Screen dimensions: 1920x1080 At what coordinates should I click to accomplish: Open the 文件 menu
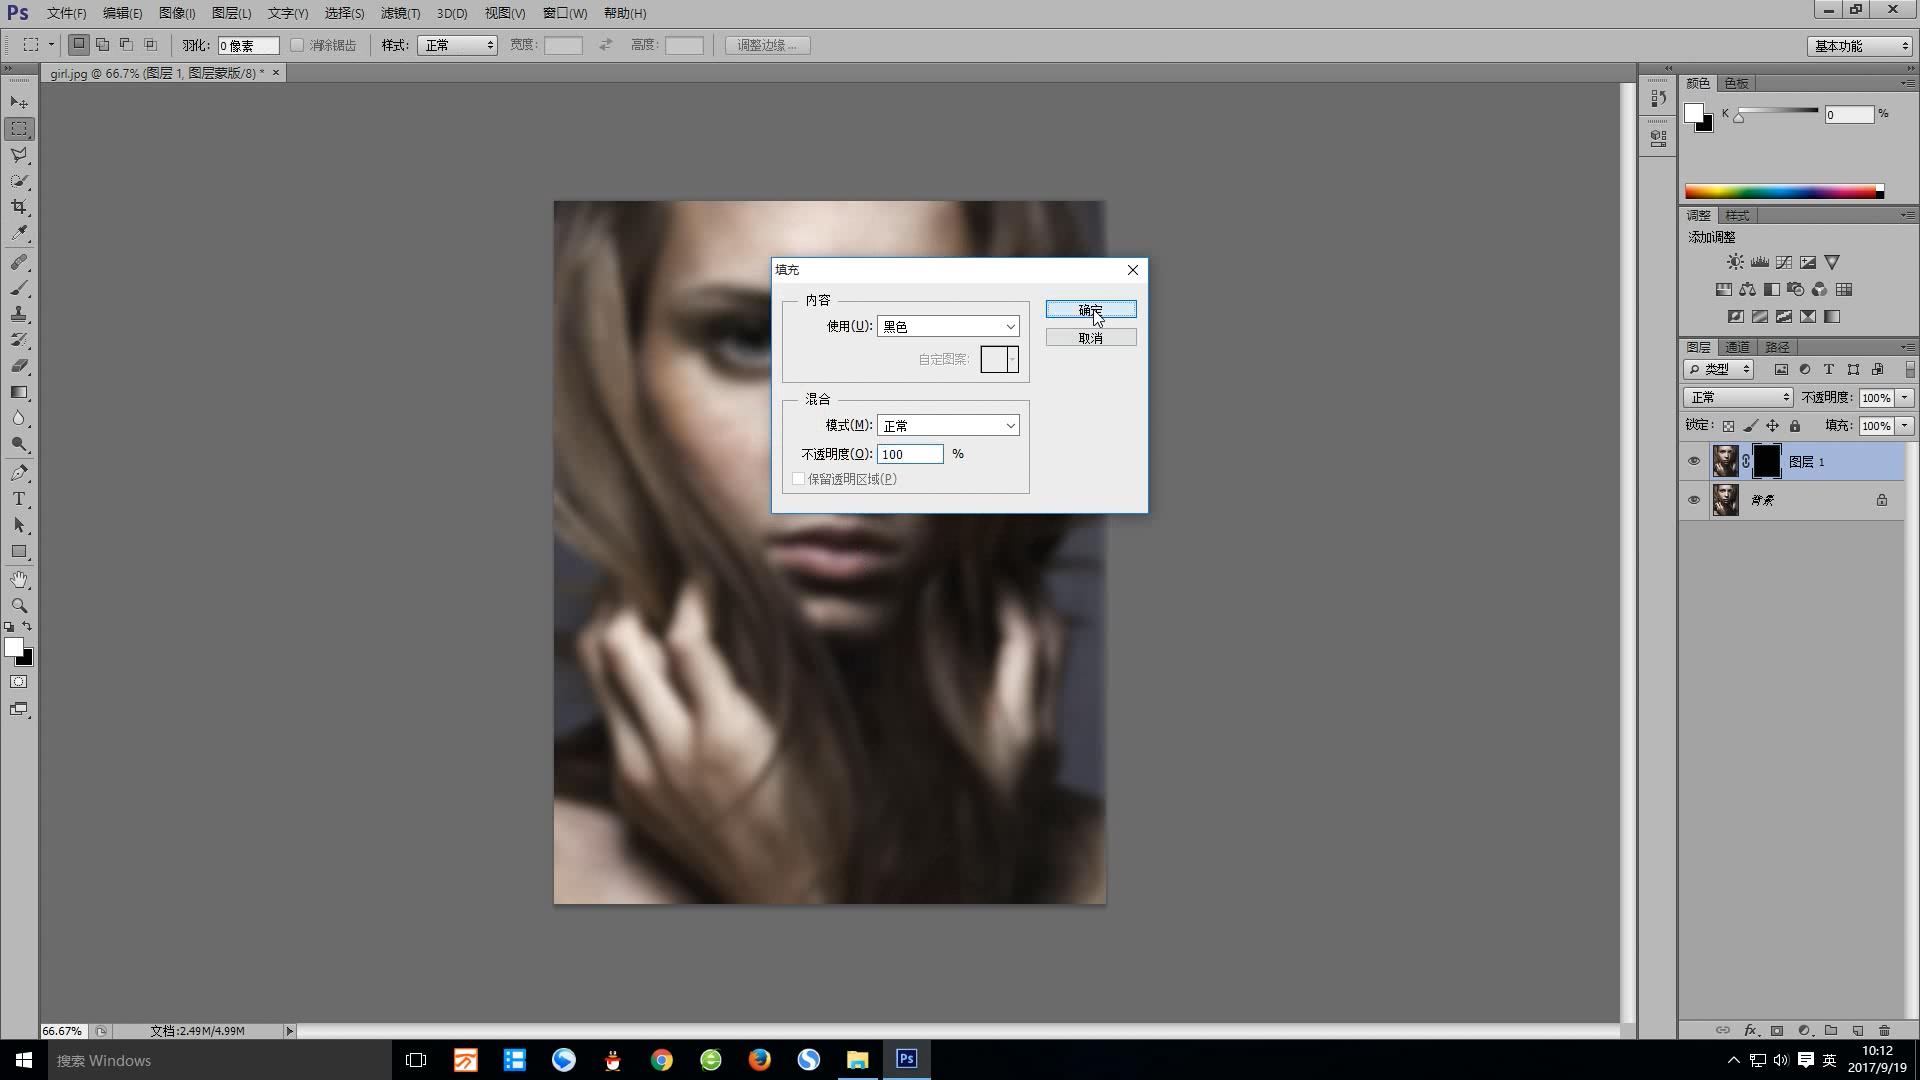66,13
